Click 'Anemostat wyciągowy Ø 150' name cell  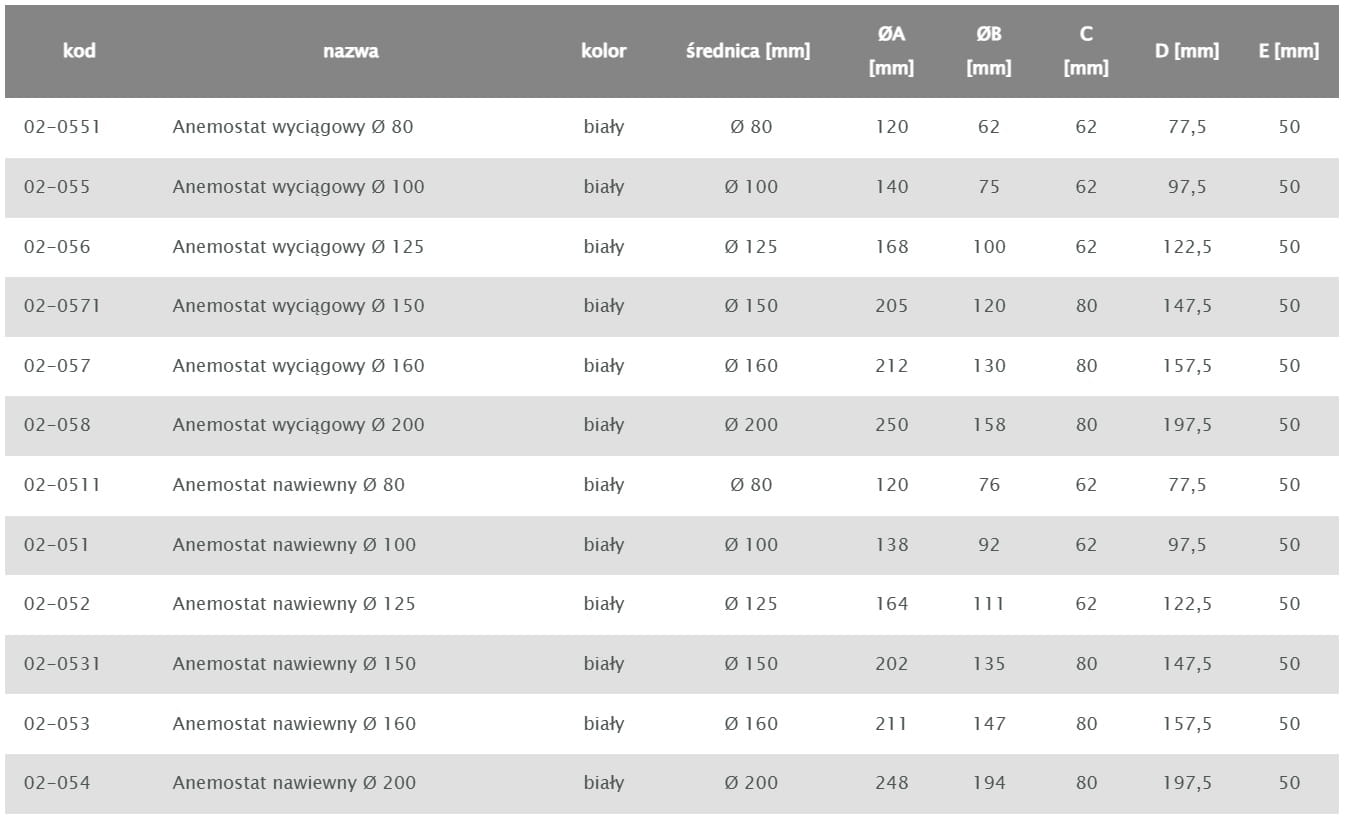click(x=298, y=306)
